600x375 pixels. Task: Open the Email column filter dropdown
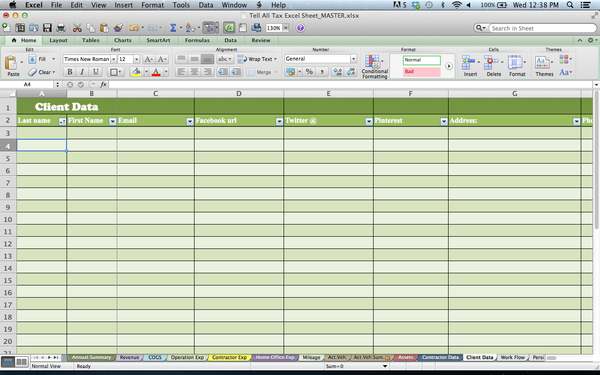coord(190,121)
